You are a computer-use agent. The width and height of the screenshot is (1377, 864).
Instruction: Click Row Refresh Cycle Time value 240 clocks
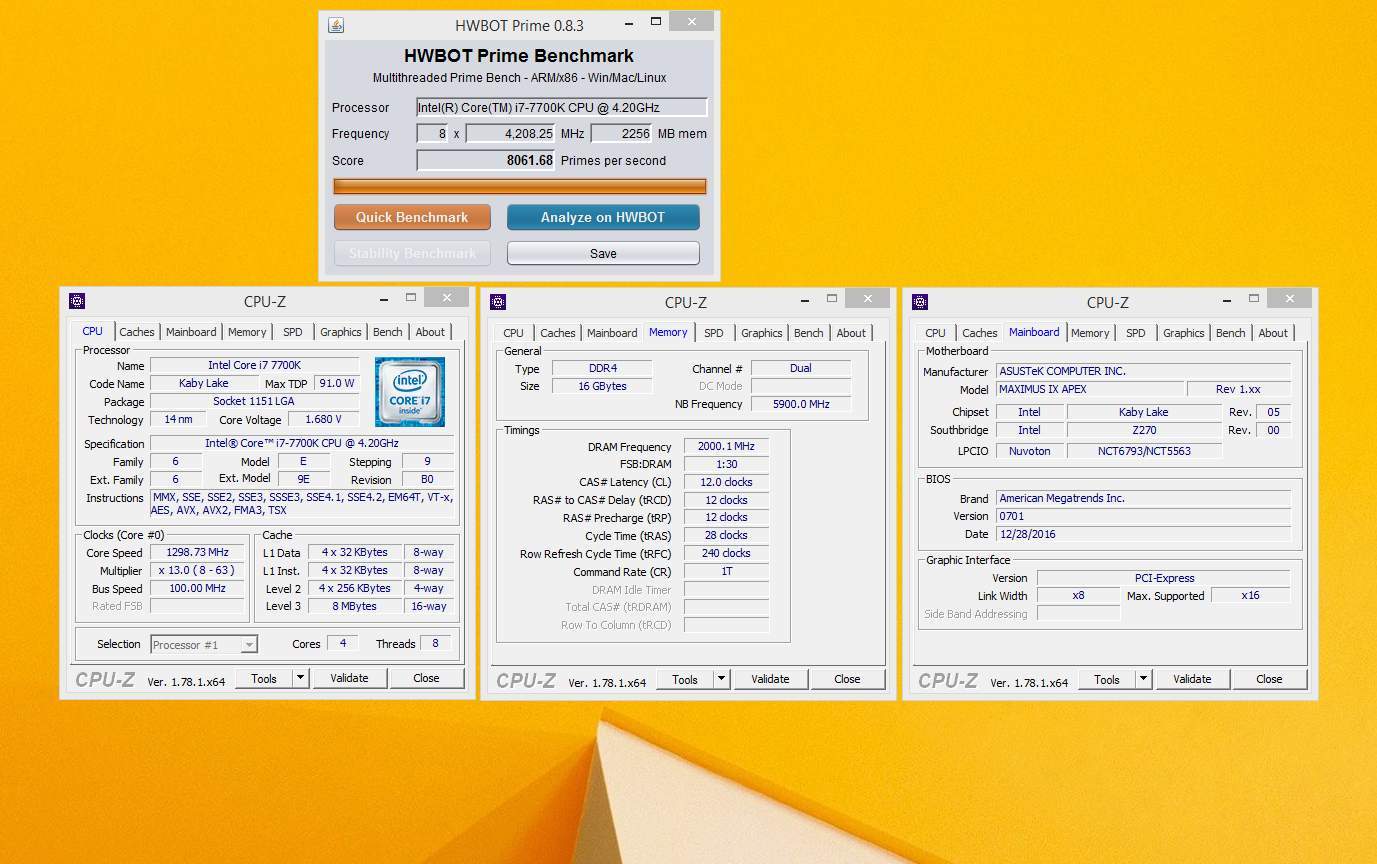click(x=726, y=553)
